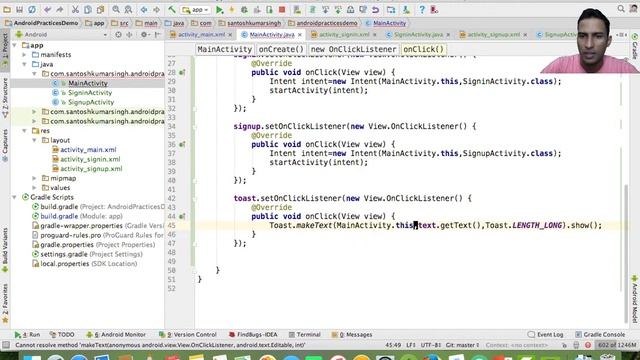
Task: Navigate Back with the left arrow icon
Action: 144,9
